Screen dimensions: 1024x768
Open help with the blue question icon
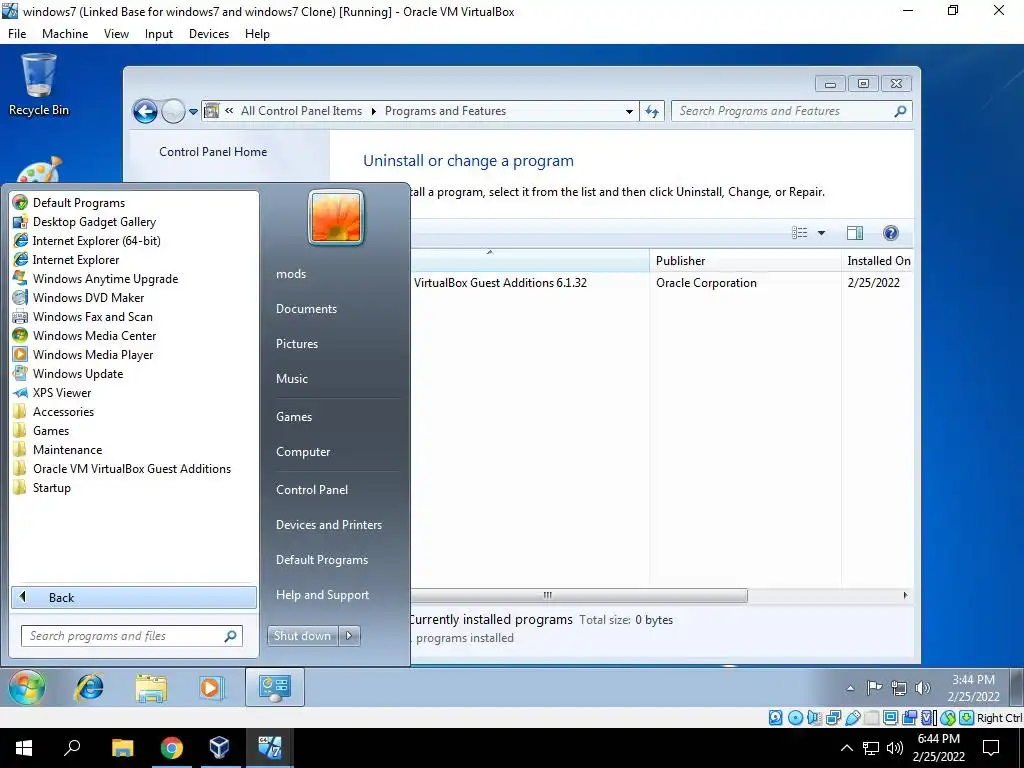click(x=891, y=233)
